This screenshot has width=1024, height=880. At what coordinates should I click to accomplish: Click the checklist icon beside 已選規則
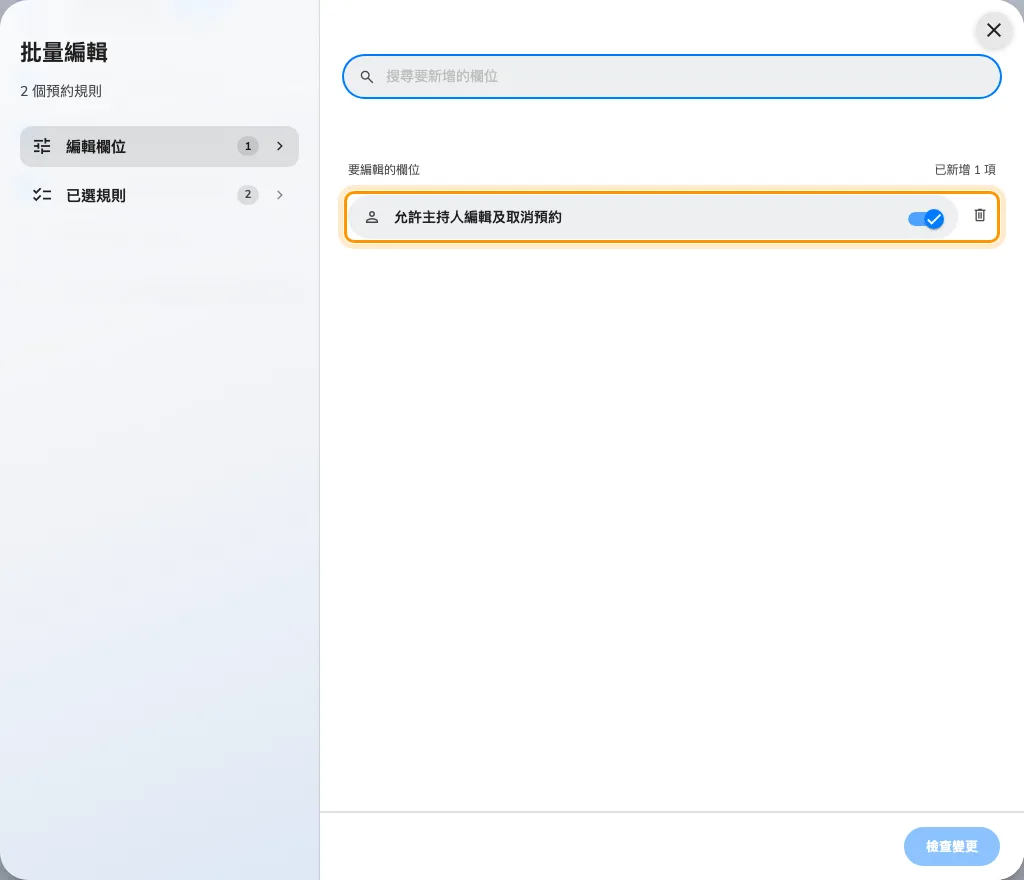click(42, 195)
